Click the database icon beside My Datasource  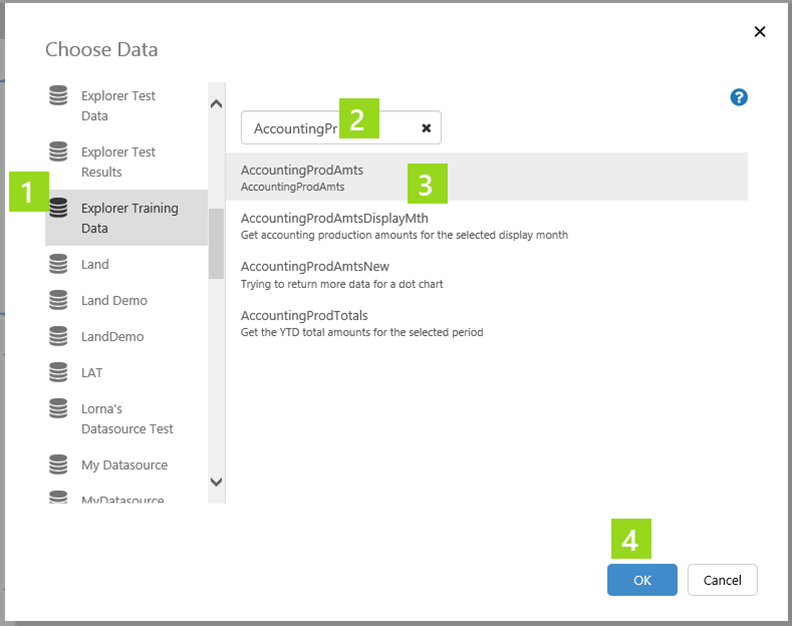(59, 465)
